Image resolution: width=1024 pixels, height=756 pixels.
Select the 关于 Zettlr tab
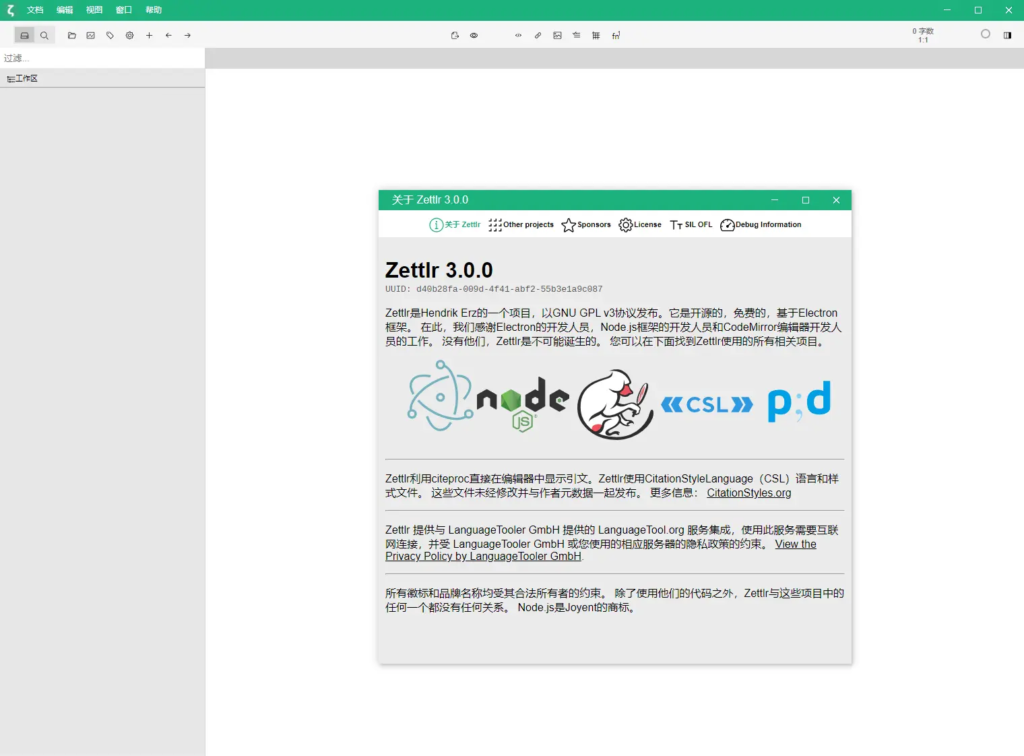[x=455, y=225]
